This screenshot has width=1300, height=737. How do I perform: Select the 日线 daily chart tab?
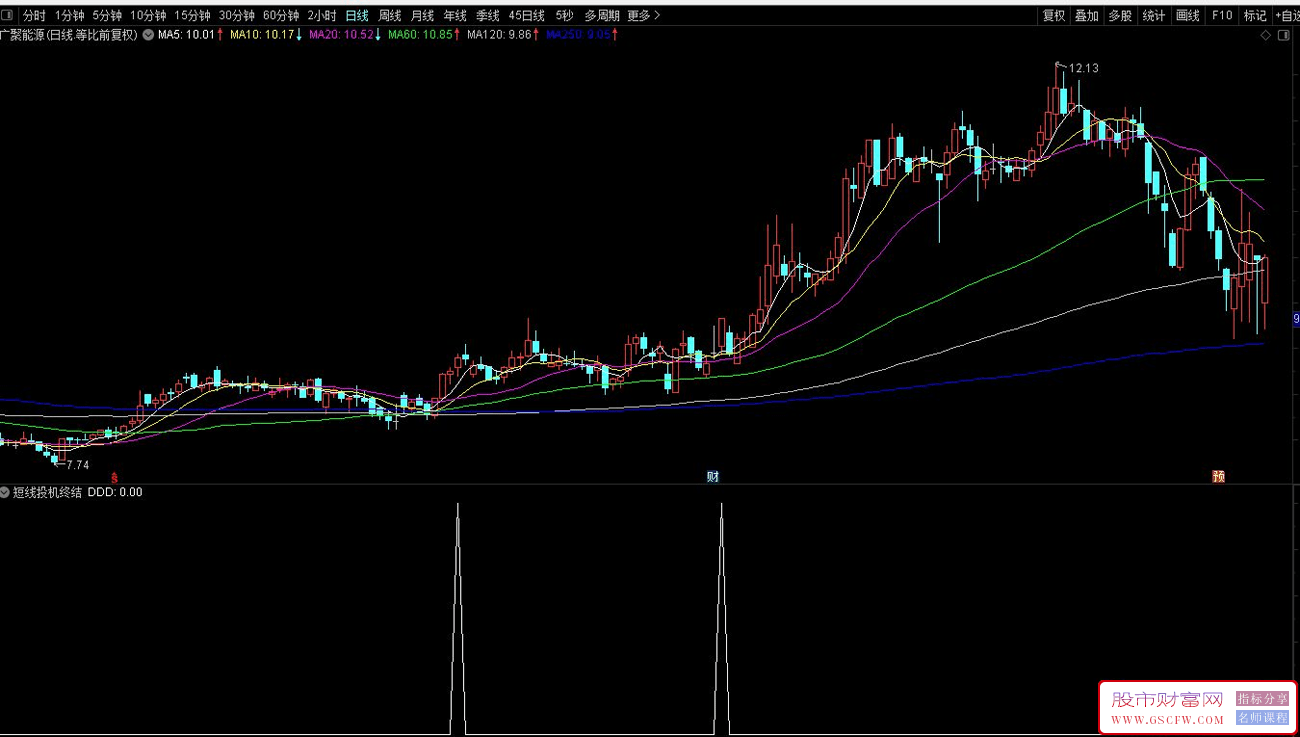click(x=357, y=16)
